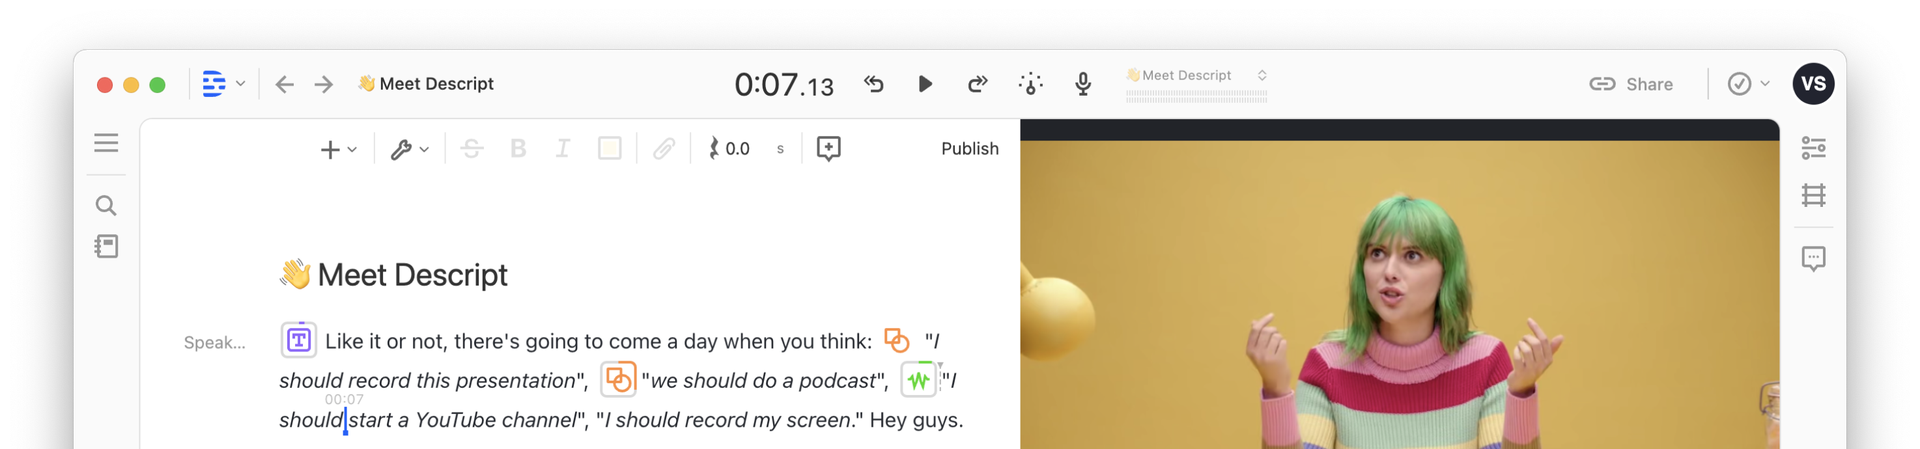Click the word "podcast" in the transcript

[x=838, y=381]
